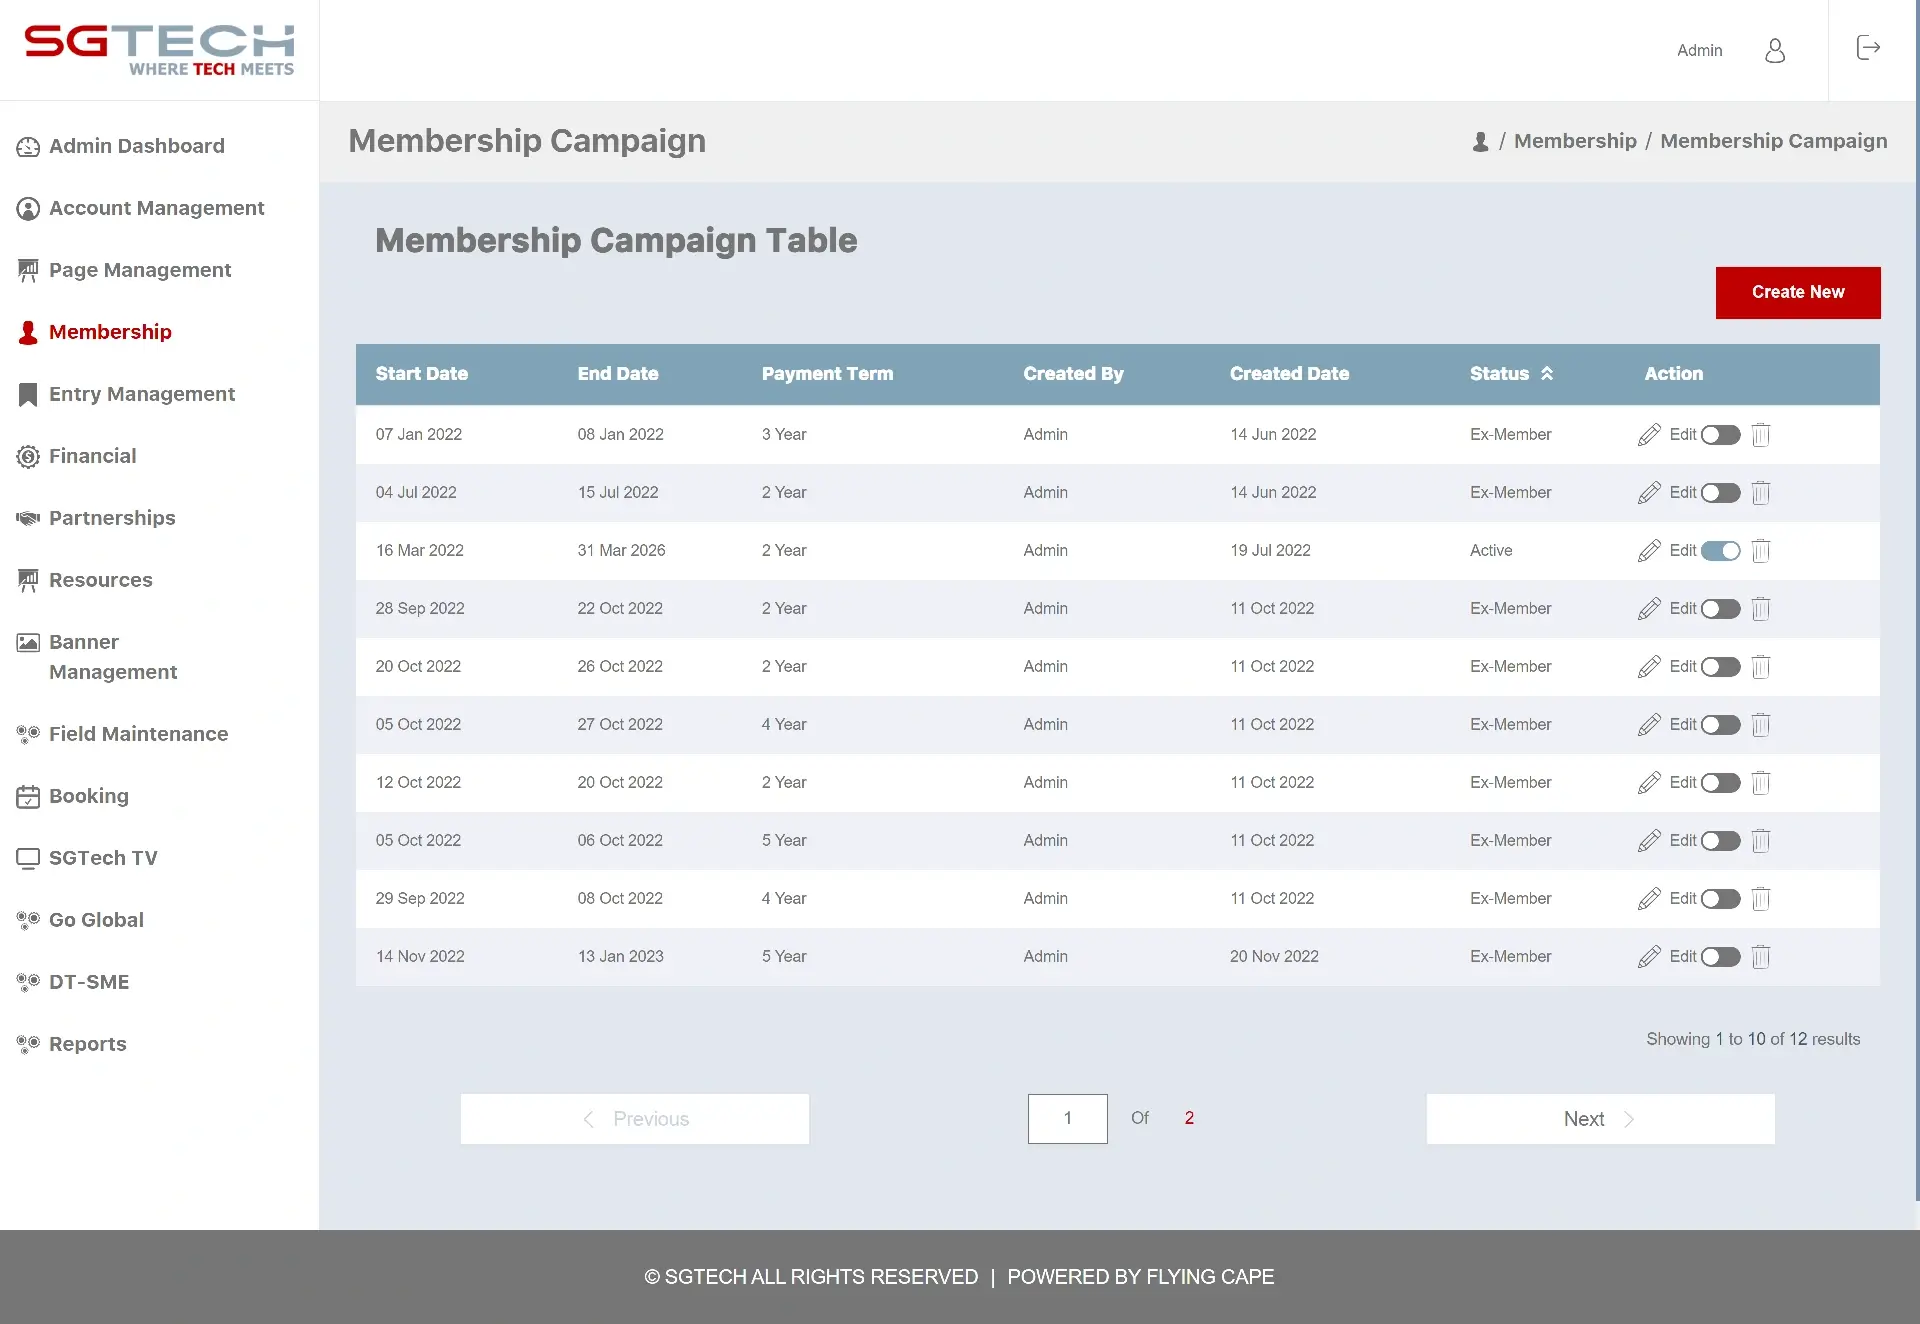Open Entry Management via its bookmark icon
Image resolution: width=1920 pixels, height=1324 pixels.
point(27,394)
